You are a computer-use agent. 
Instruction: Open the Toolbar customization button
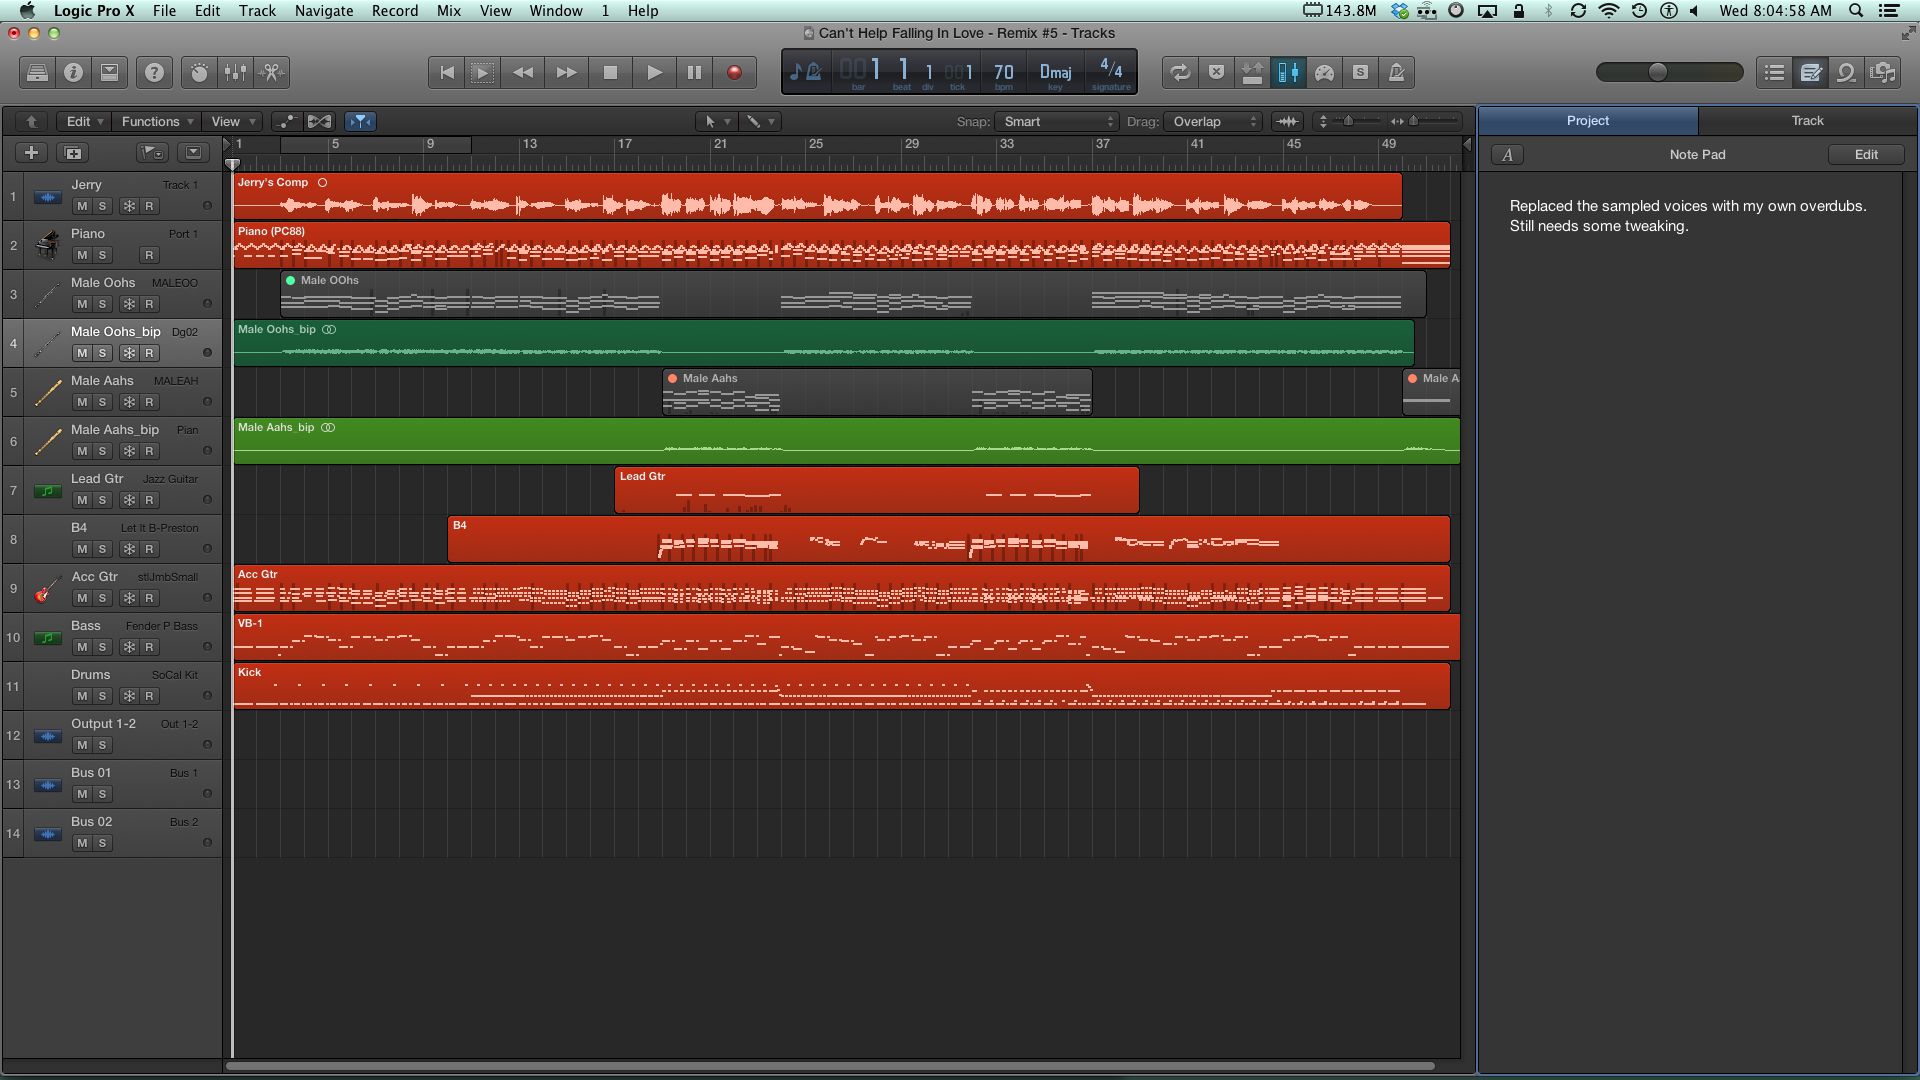click(x=109, y=72)
